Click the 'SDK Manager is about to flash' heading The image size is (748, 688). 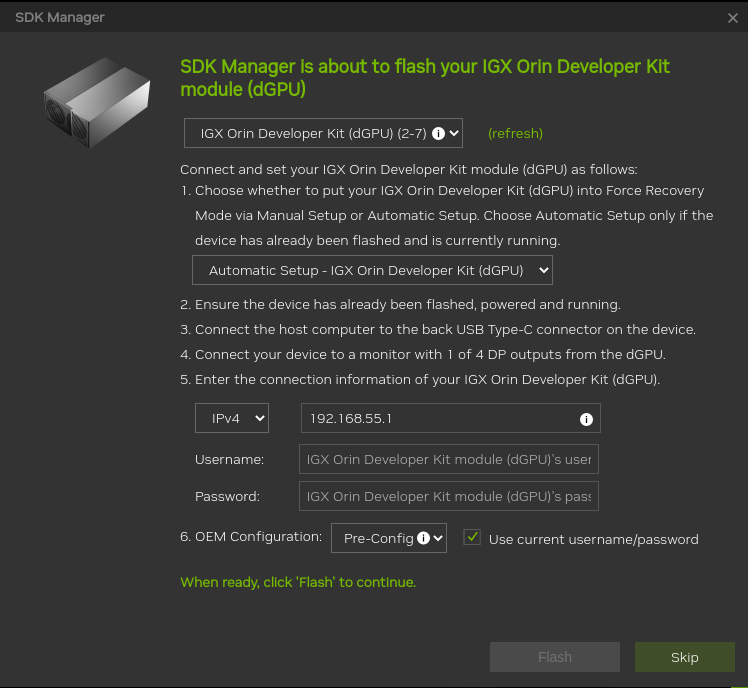click(x=425, y=78)
